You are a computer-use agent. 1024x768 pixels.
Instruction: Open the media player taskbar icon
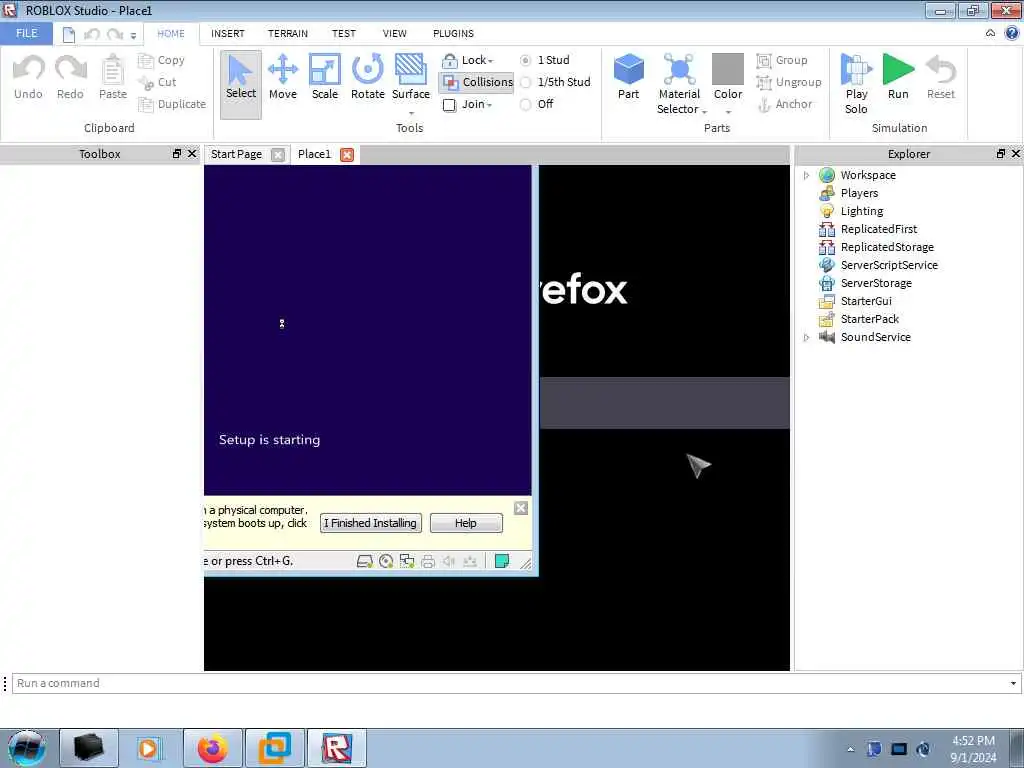(148, 749)
